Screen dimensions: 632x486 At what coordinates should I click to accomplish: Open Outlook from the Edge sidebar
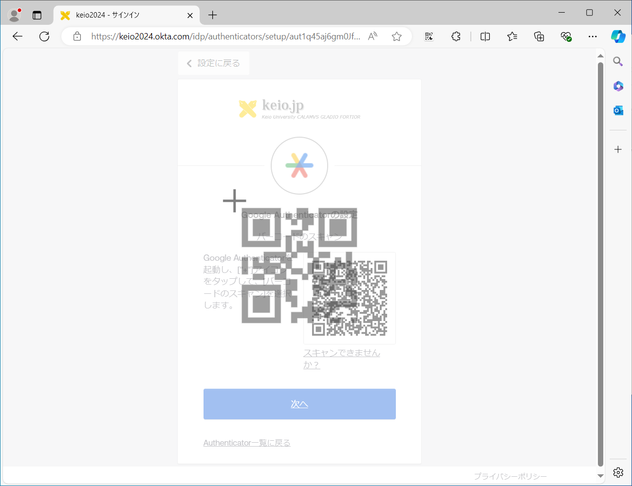pyautogui.click(x=618, y=110)
